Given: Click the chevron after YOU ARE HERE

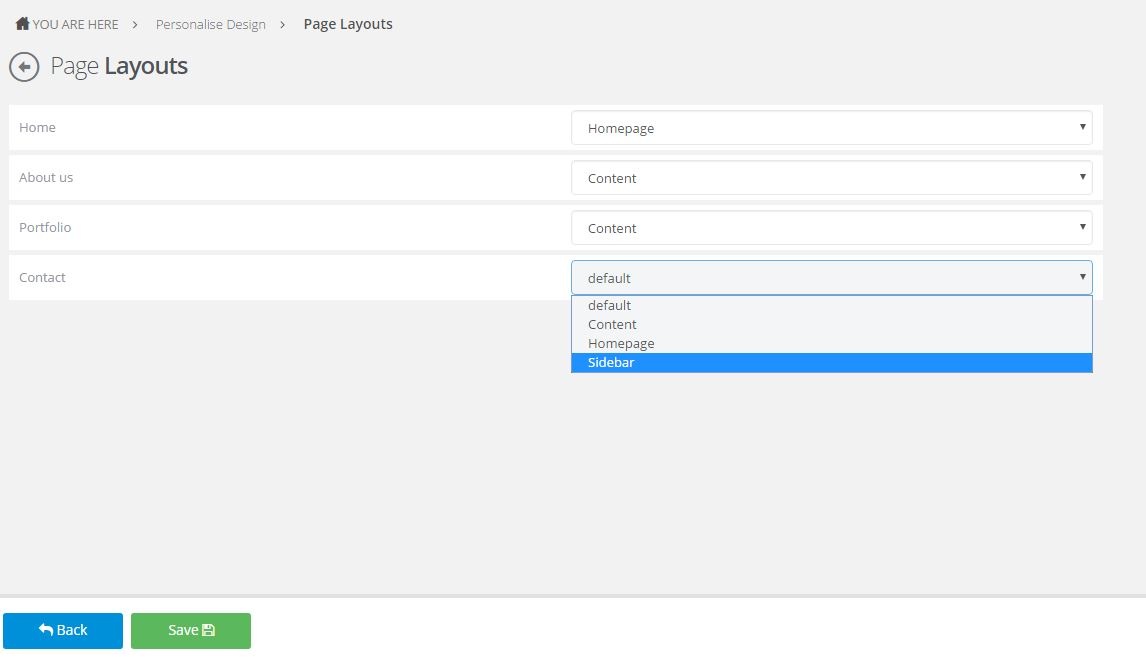Looking at the screenshot, I should 135,24.
